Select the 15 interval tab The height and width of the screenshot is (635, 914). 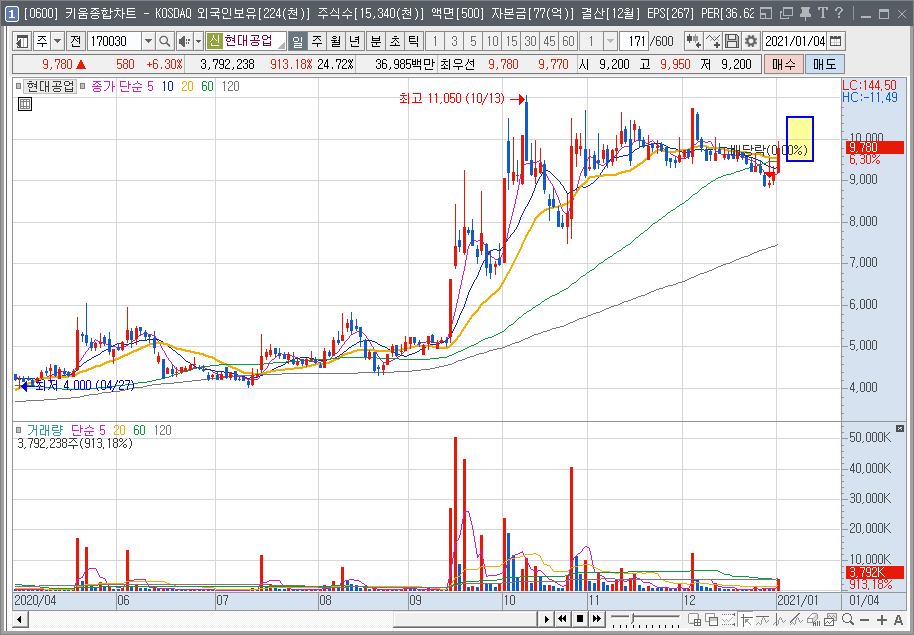click(x=511, y=41)
